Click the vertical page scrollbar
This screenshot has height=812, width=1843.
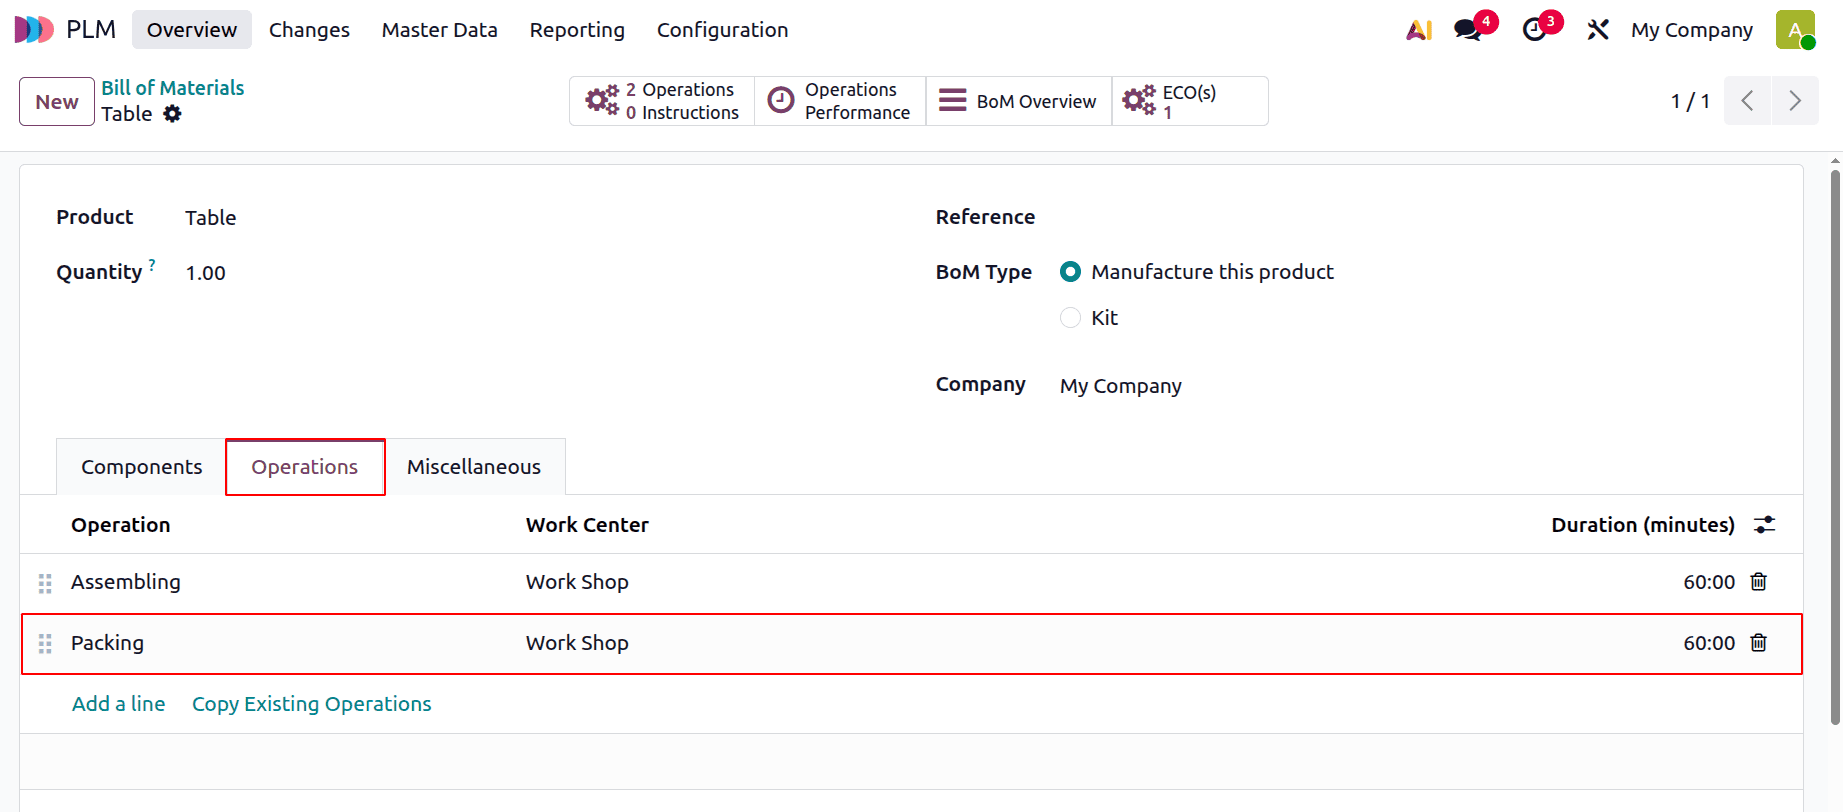(x=1835, y=447)
